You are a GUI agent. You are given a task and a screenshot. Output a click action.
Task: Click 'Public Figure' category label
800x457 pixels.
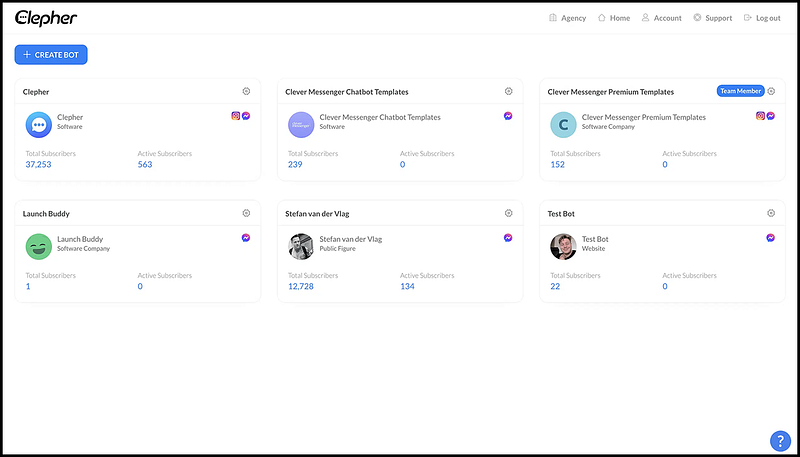(337, 248)
